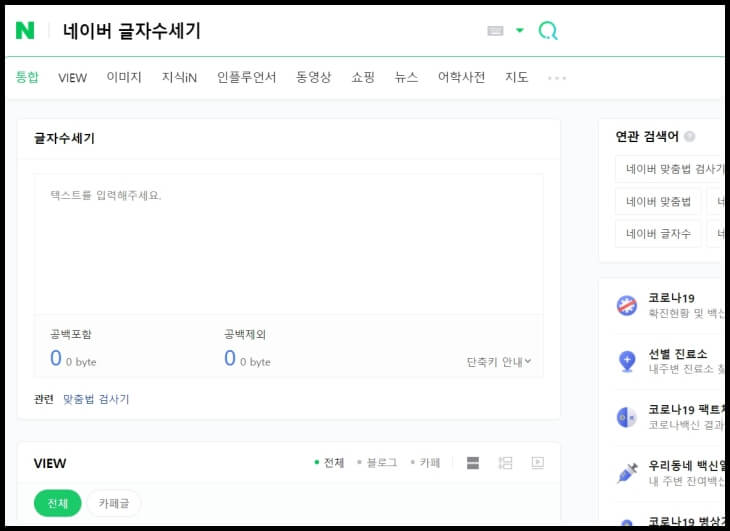The width and height of the screenshot is (730, 531).
Task: Click the vaccine syringe icon
Action: 627,473
